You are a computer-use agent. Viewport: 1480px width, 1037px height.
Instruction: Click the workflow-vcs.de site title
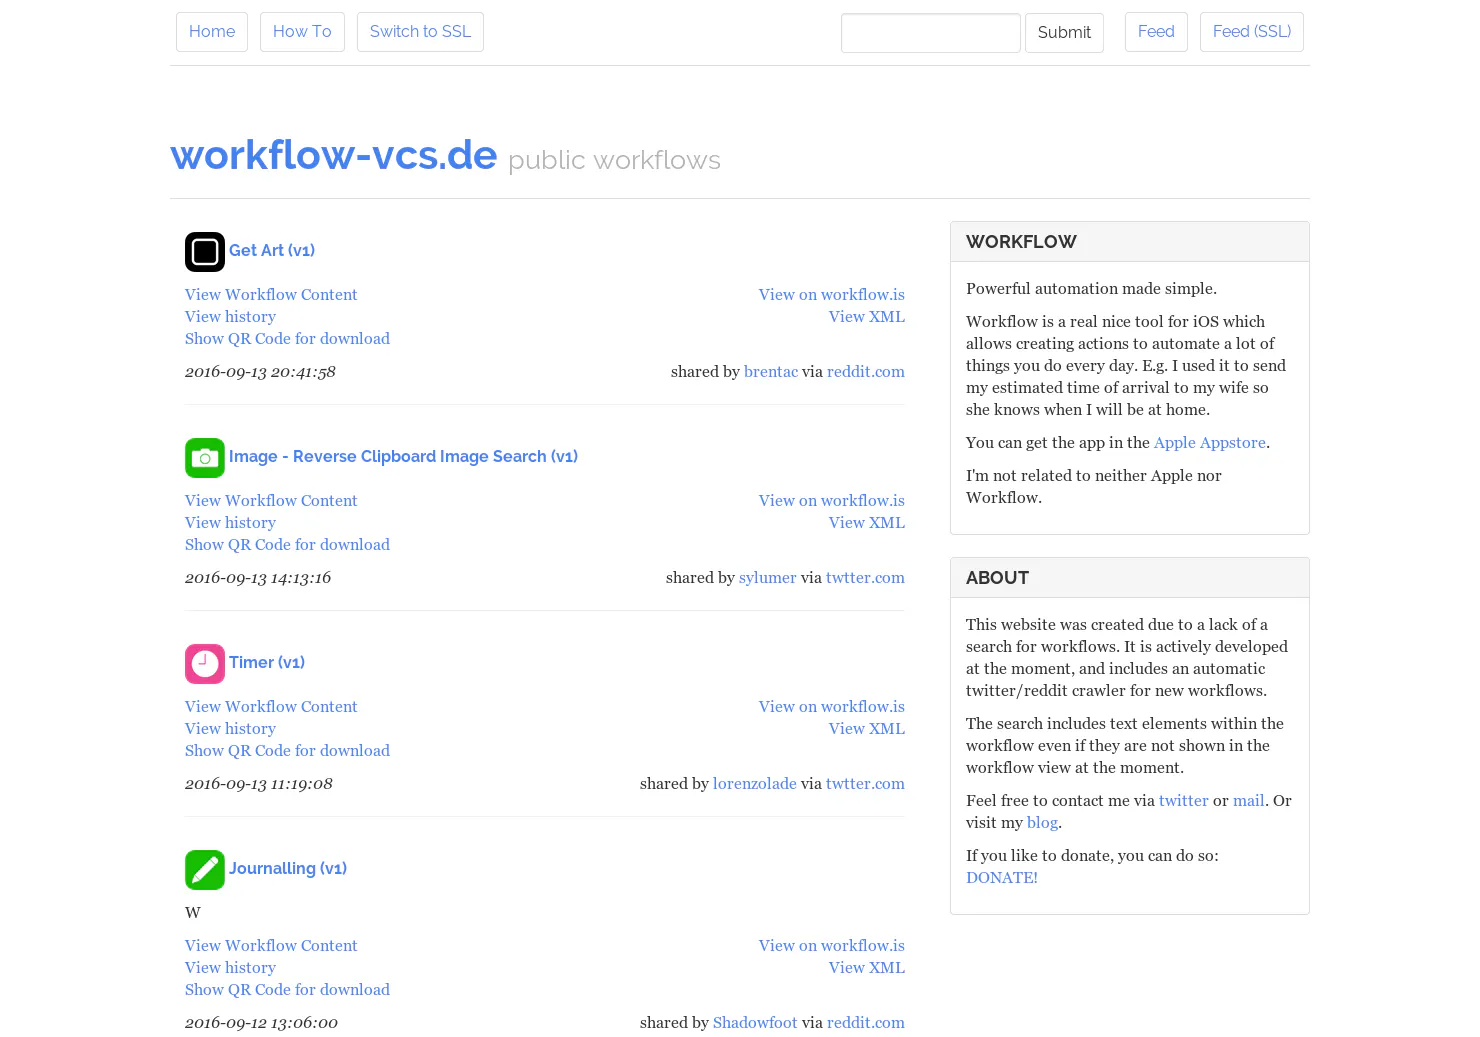[x=334, y=155]
